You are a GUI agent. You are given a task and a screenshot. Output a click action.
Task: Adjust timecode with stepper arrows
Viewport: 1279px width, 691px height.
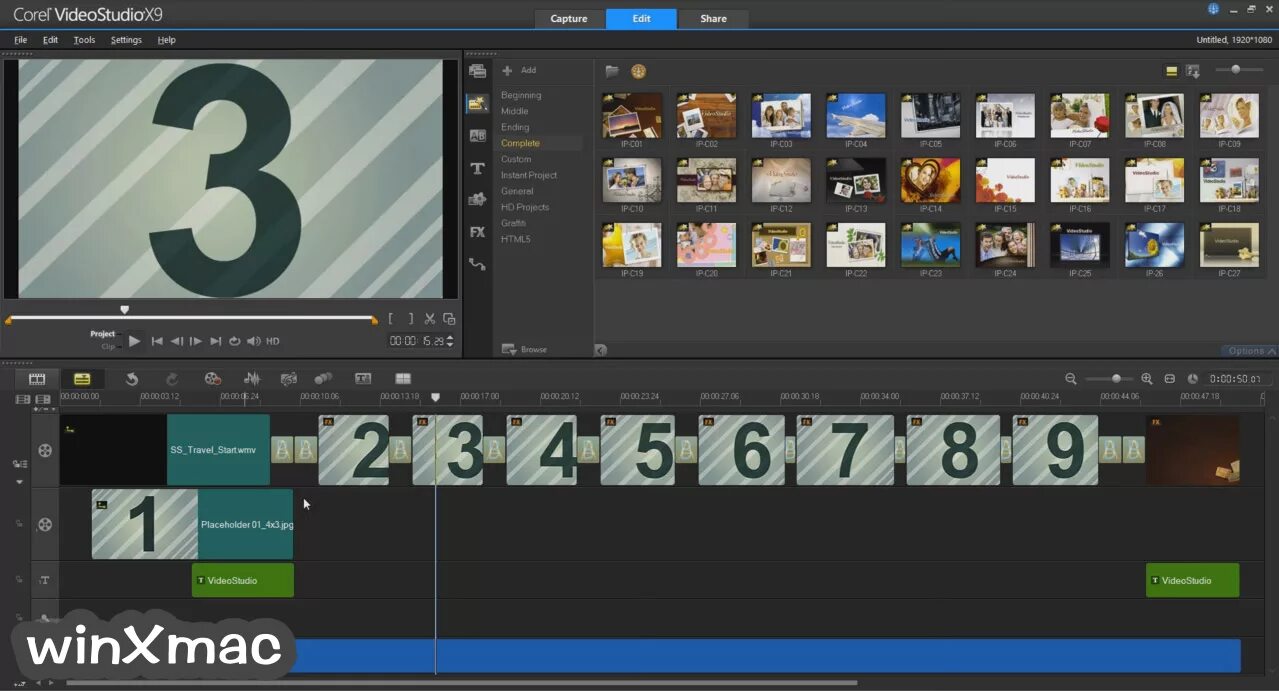(449, 341)
